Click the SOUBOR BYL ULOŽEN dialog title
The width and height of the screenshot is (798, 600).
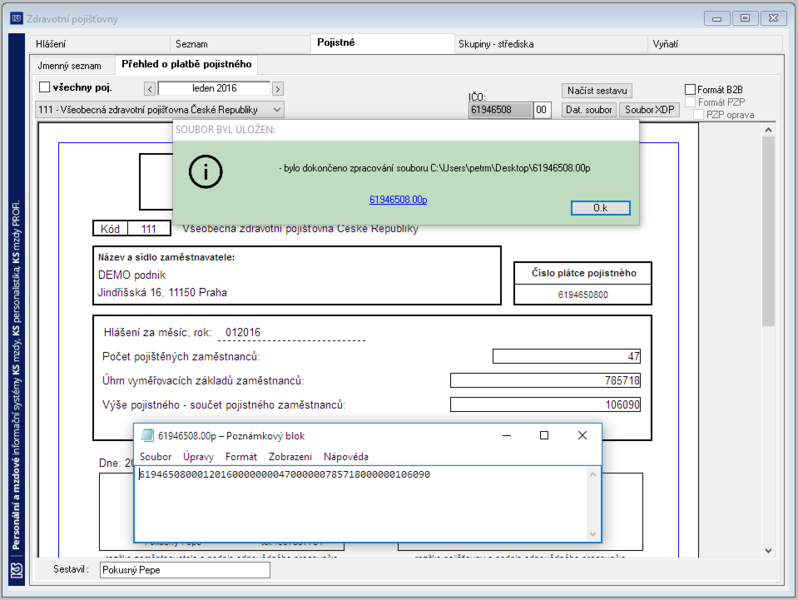225,130
